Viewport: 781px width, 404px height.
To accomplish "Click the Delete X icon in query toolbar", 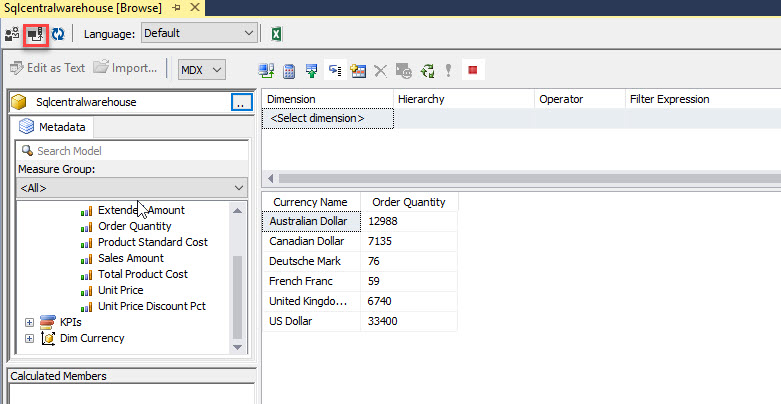I will [381, 71].
